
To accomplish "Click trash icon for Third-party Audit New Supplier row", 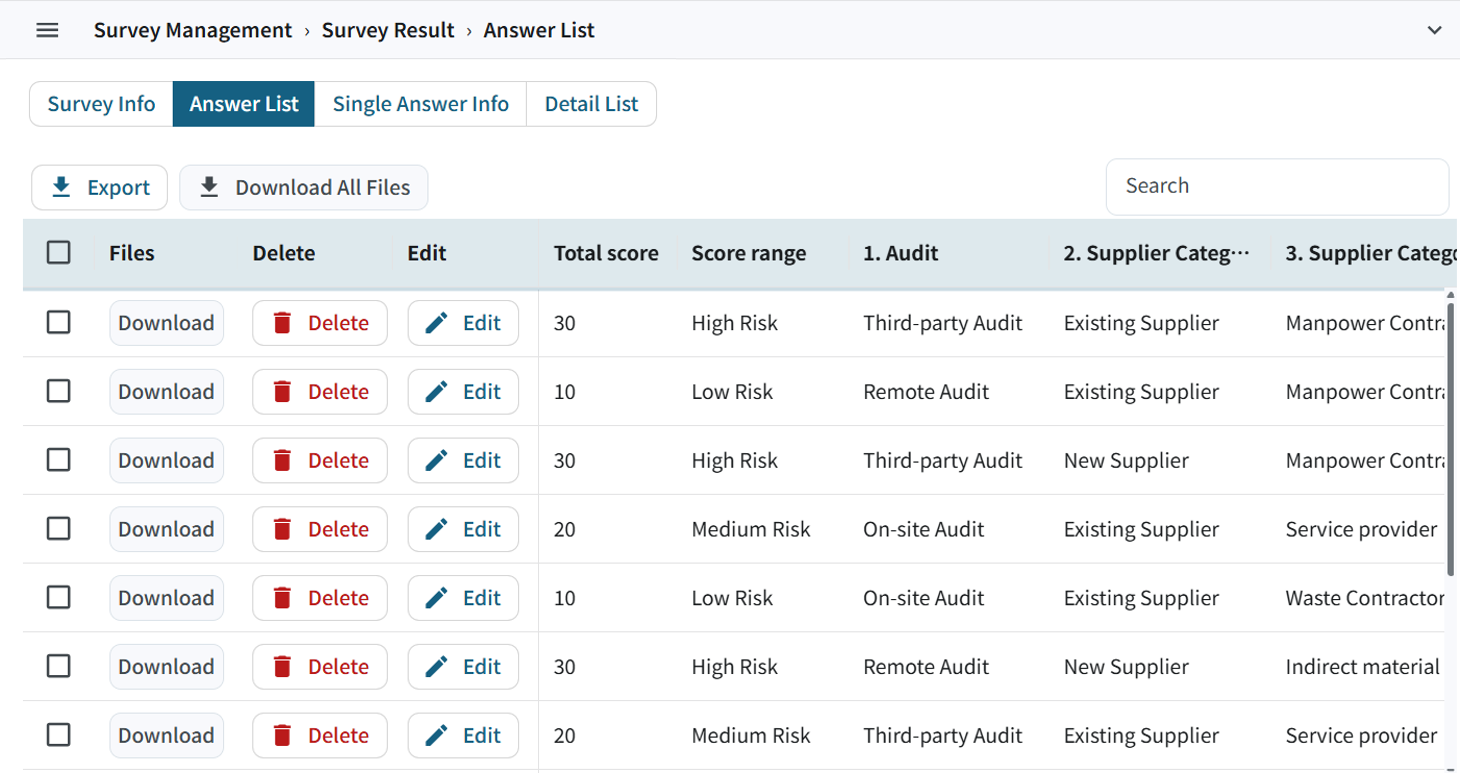I will [282, 460].
